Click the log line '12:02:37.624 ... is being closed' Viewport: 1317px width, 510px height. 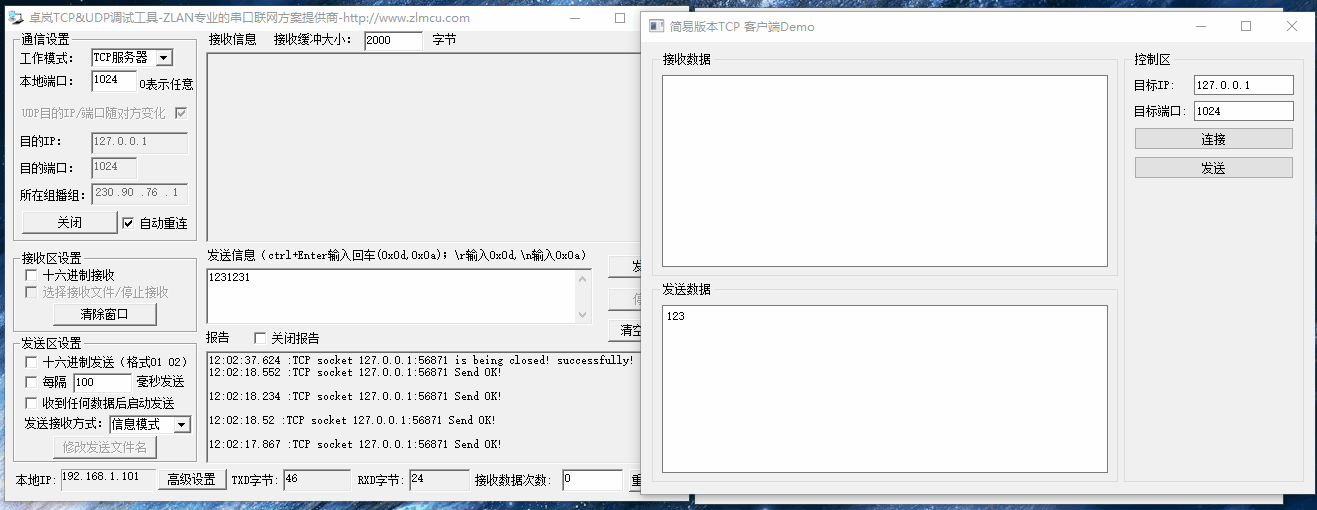coord(421,360)
